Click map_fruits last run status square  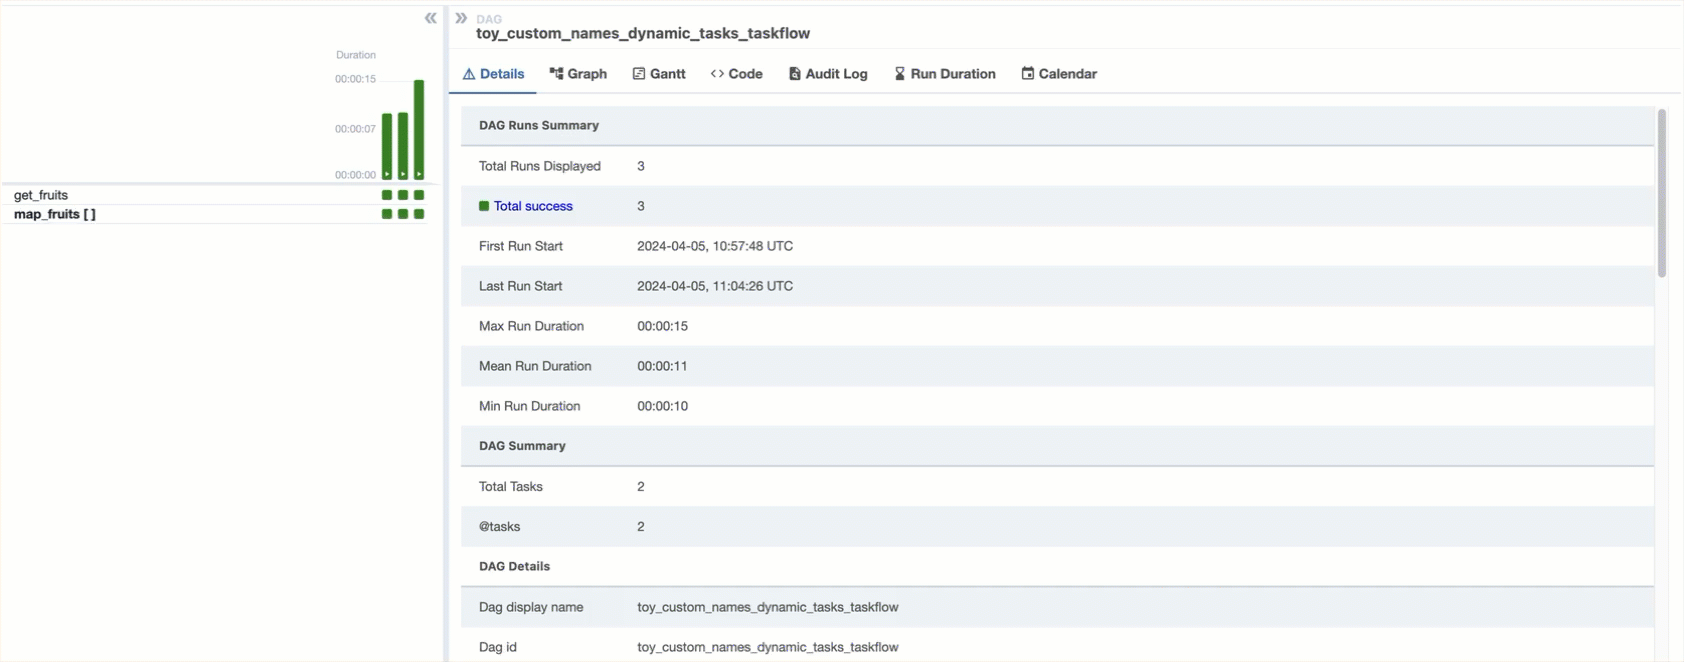pyautogui.click(x=419, y=214)
